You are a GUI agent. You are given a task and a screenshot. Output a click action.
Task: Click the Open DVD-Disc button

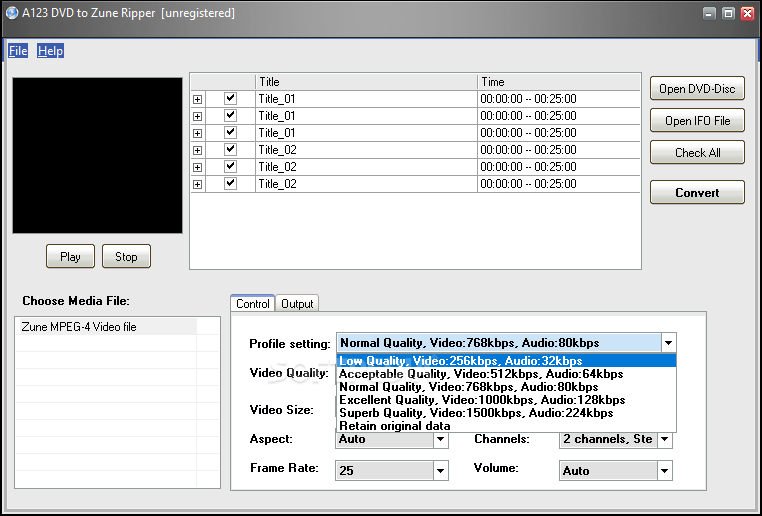click(697, 88)
